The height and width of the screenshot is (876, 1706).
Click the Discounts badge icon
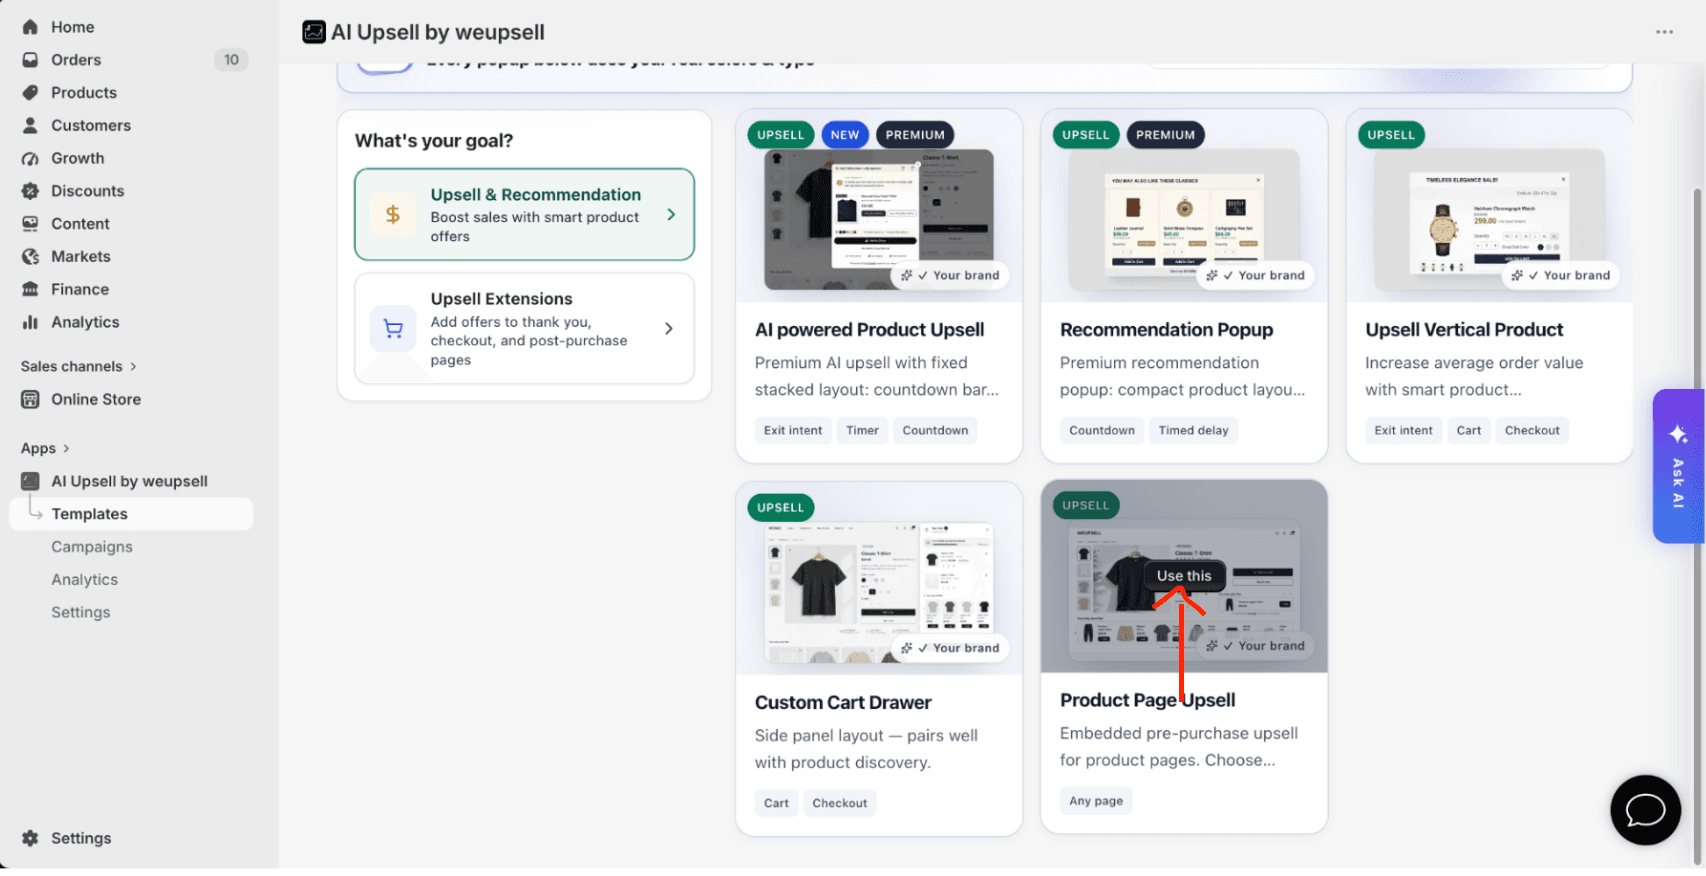30,191
